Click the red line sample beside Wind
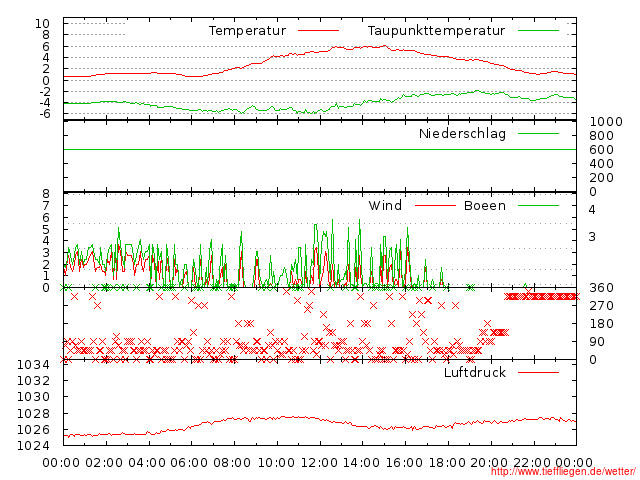640x480 pixels. tap(435, 205)
